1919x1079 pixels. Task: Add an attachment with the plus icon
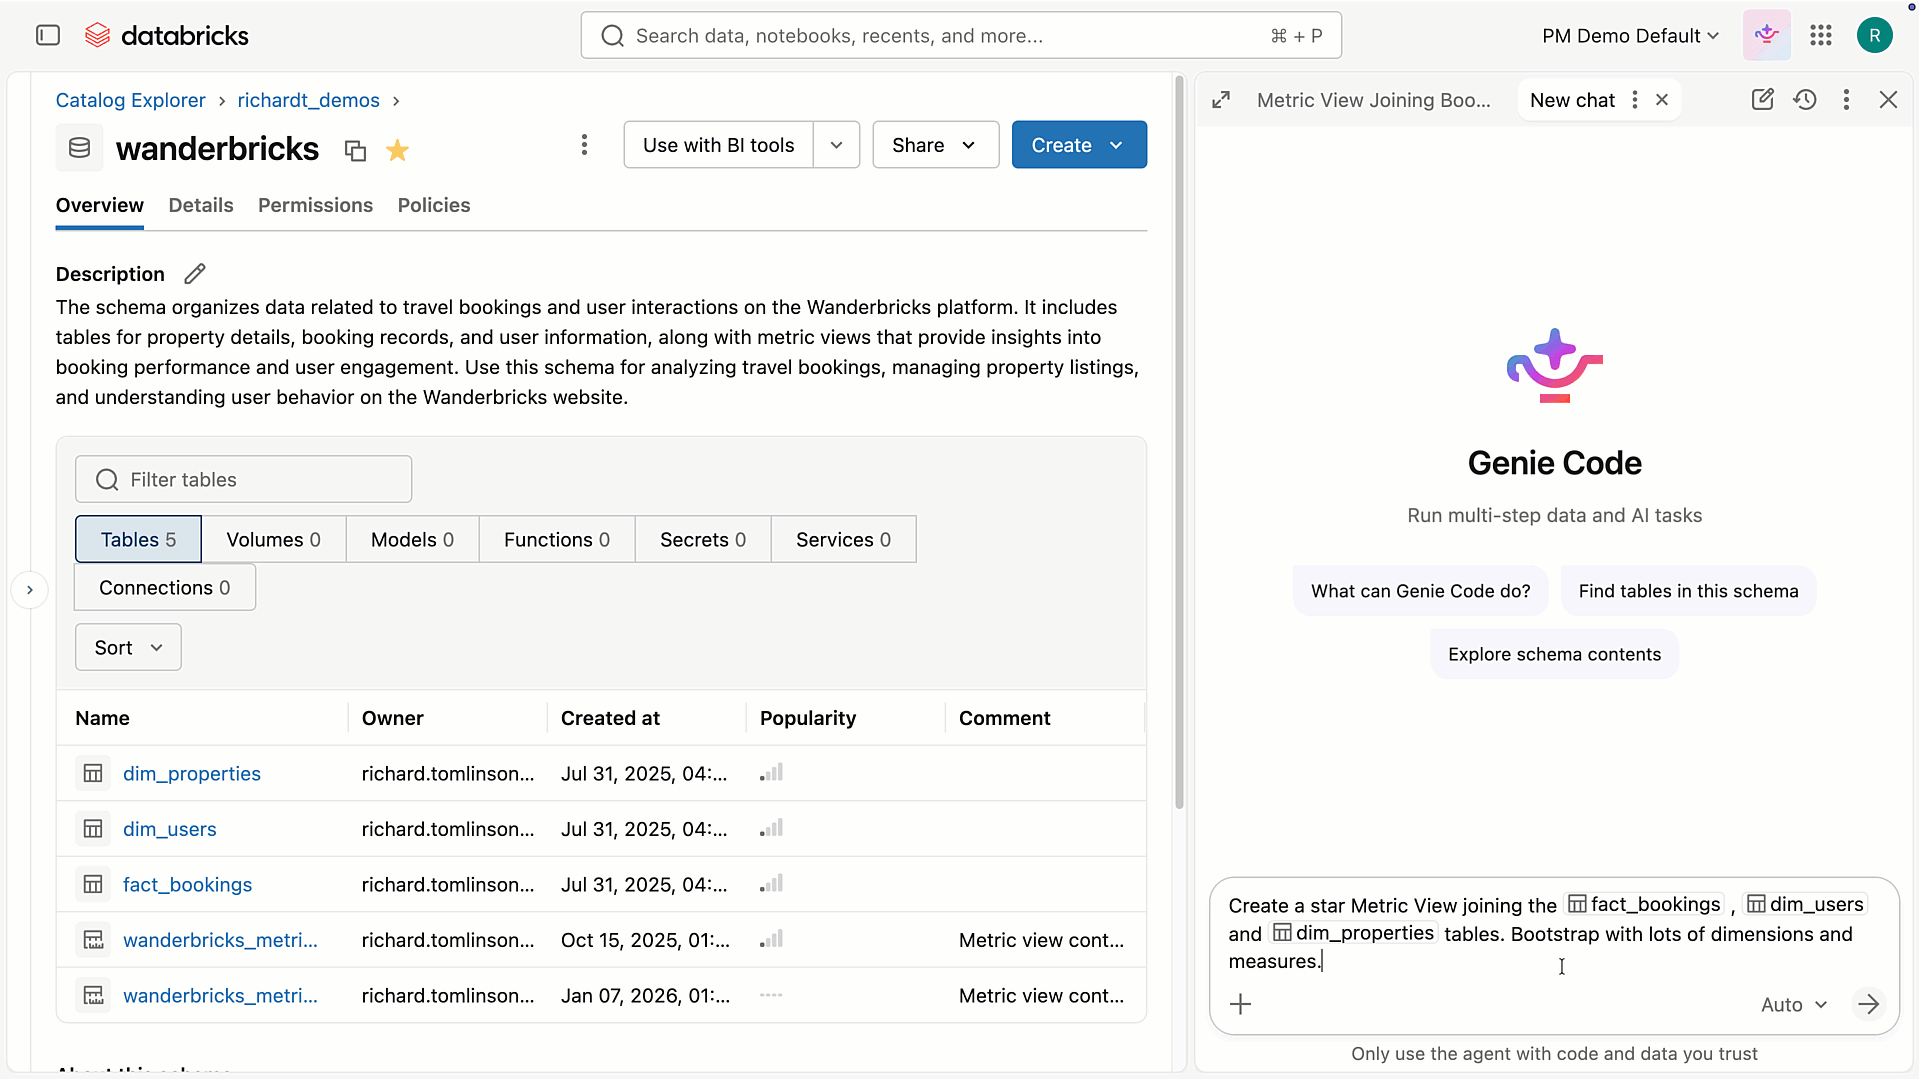pos(1240,1004)
